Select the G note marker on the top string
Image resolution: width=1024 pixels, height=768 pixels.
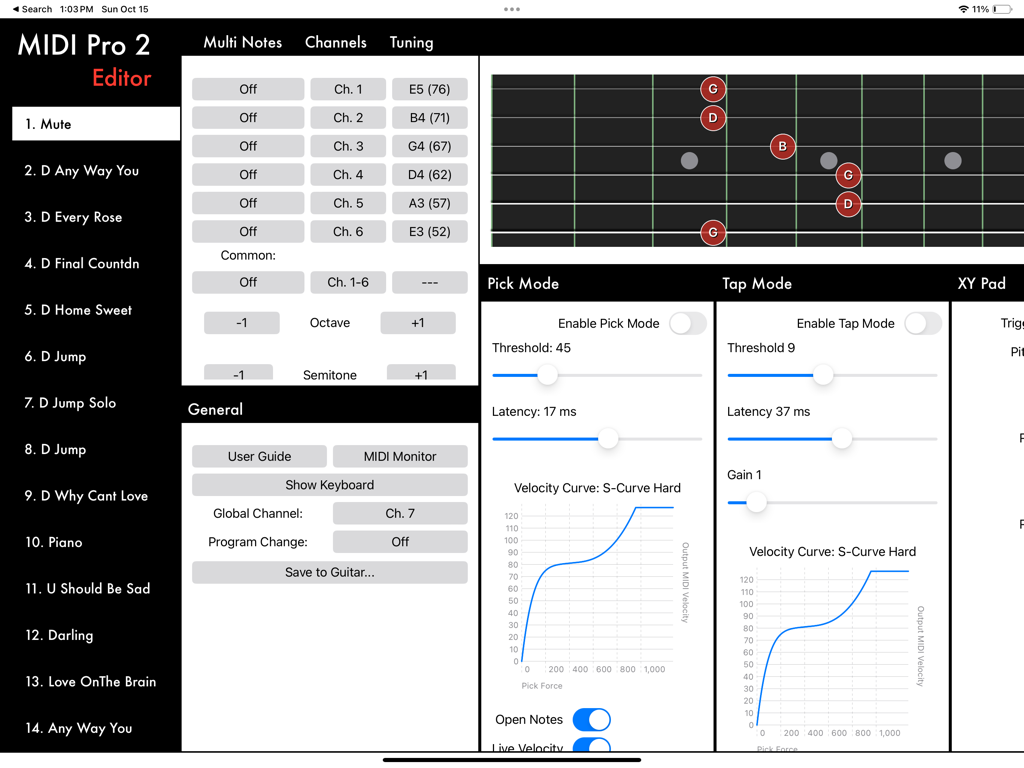[712, 89]
